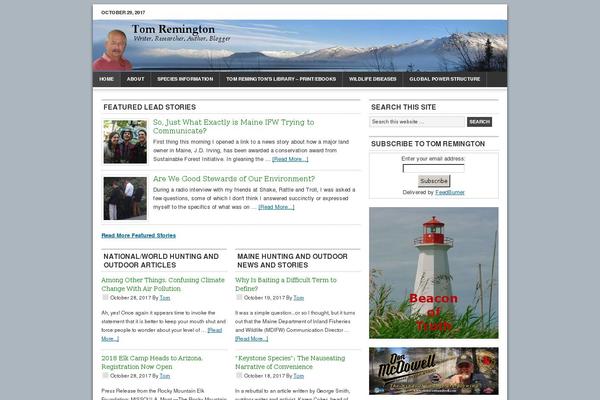Open the Read More Featured Stories link

pyautogui.click(x=139, y=235)
